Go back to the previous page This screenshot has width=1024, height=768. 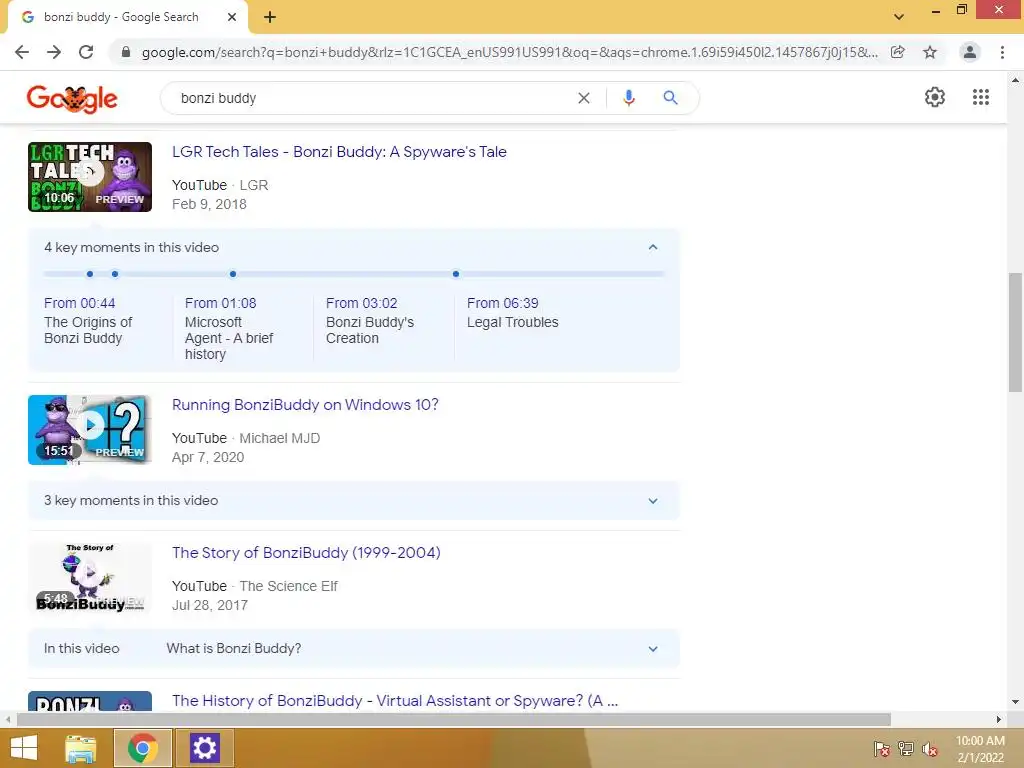(x=22, y=52)
